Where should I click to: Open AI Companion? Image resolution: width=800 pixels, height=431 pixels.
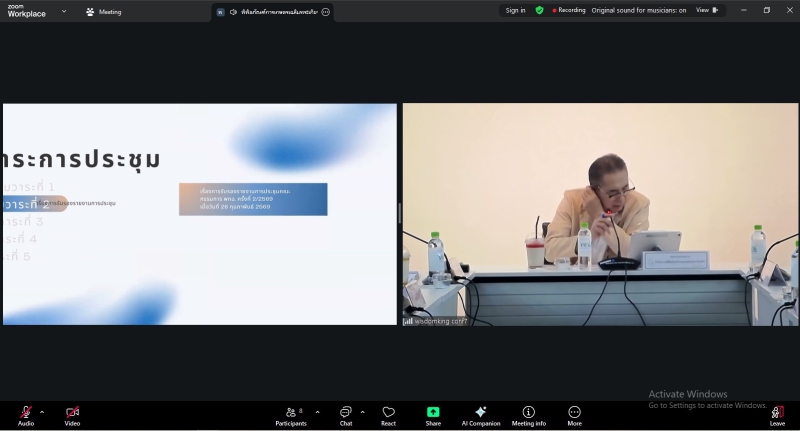coord(480,413)
